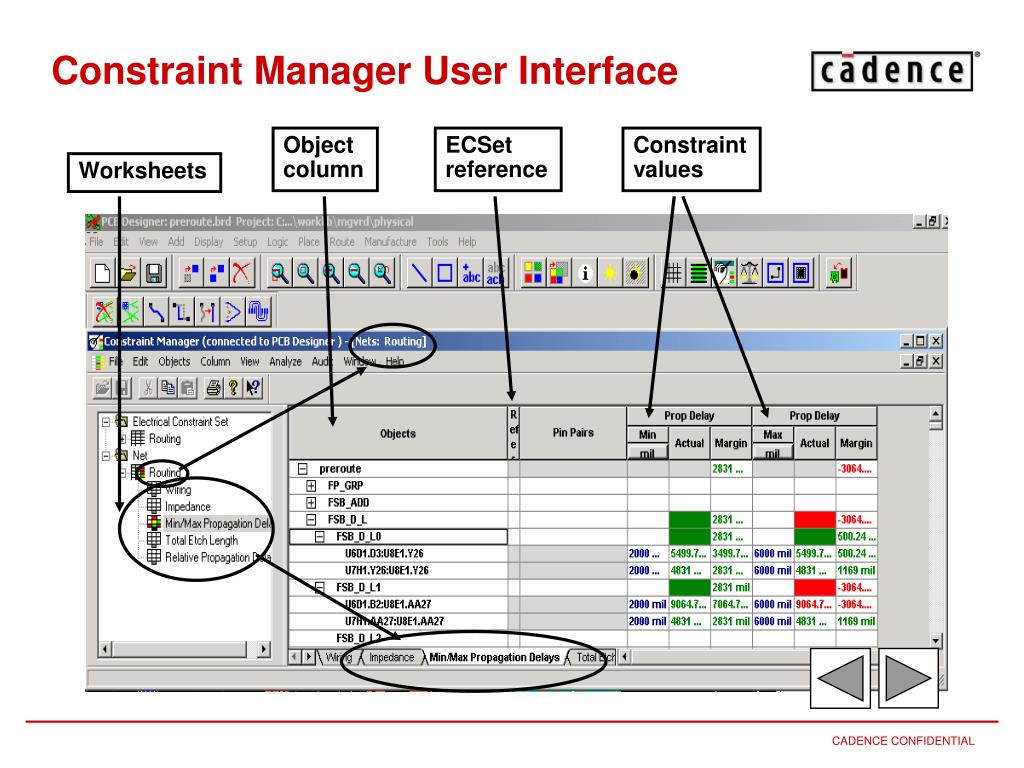Viewport: 1024px width, 768px height.
Task: Expand the FSB_ADD row
Action: pos(311,503)
